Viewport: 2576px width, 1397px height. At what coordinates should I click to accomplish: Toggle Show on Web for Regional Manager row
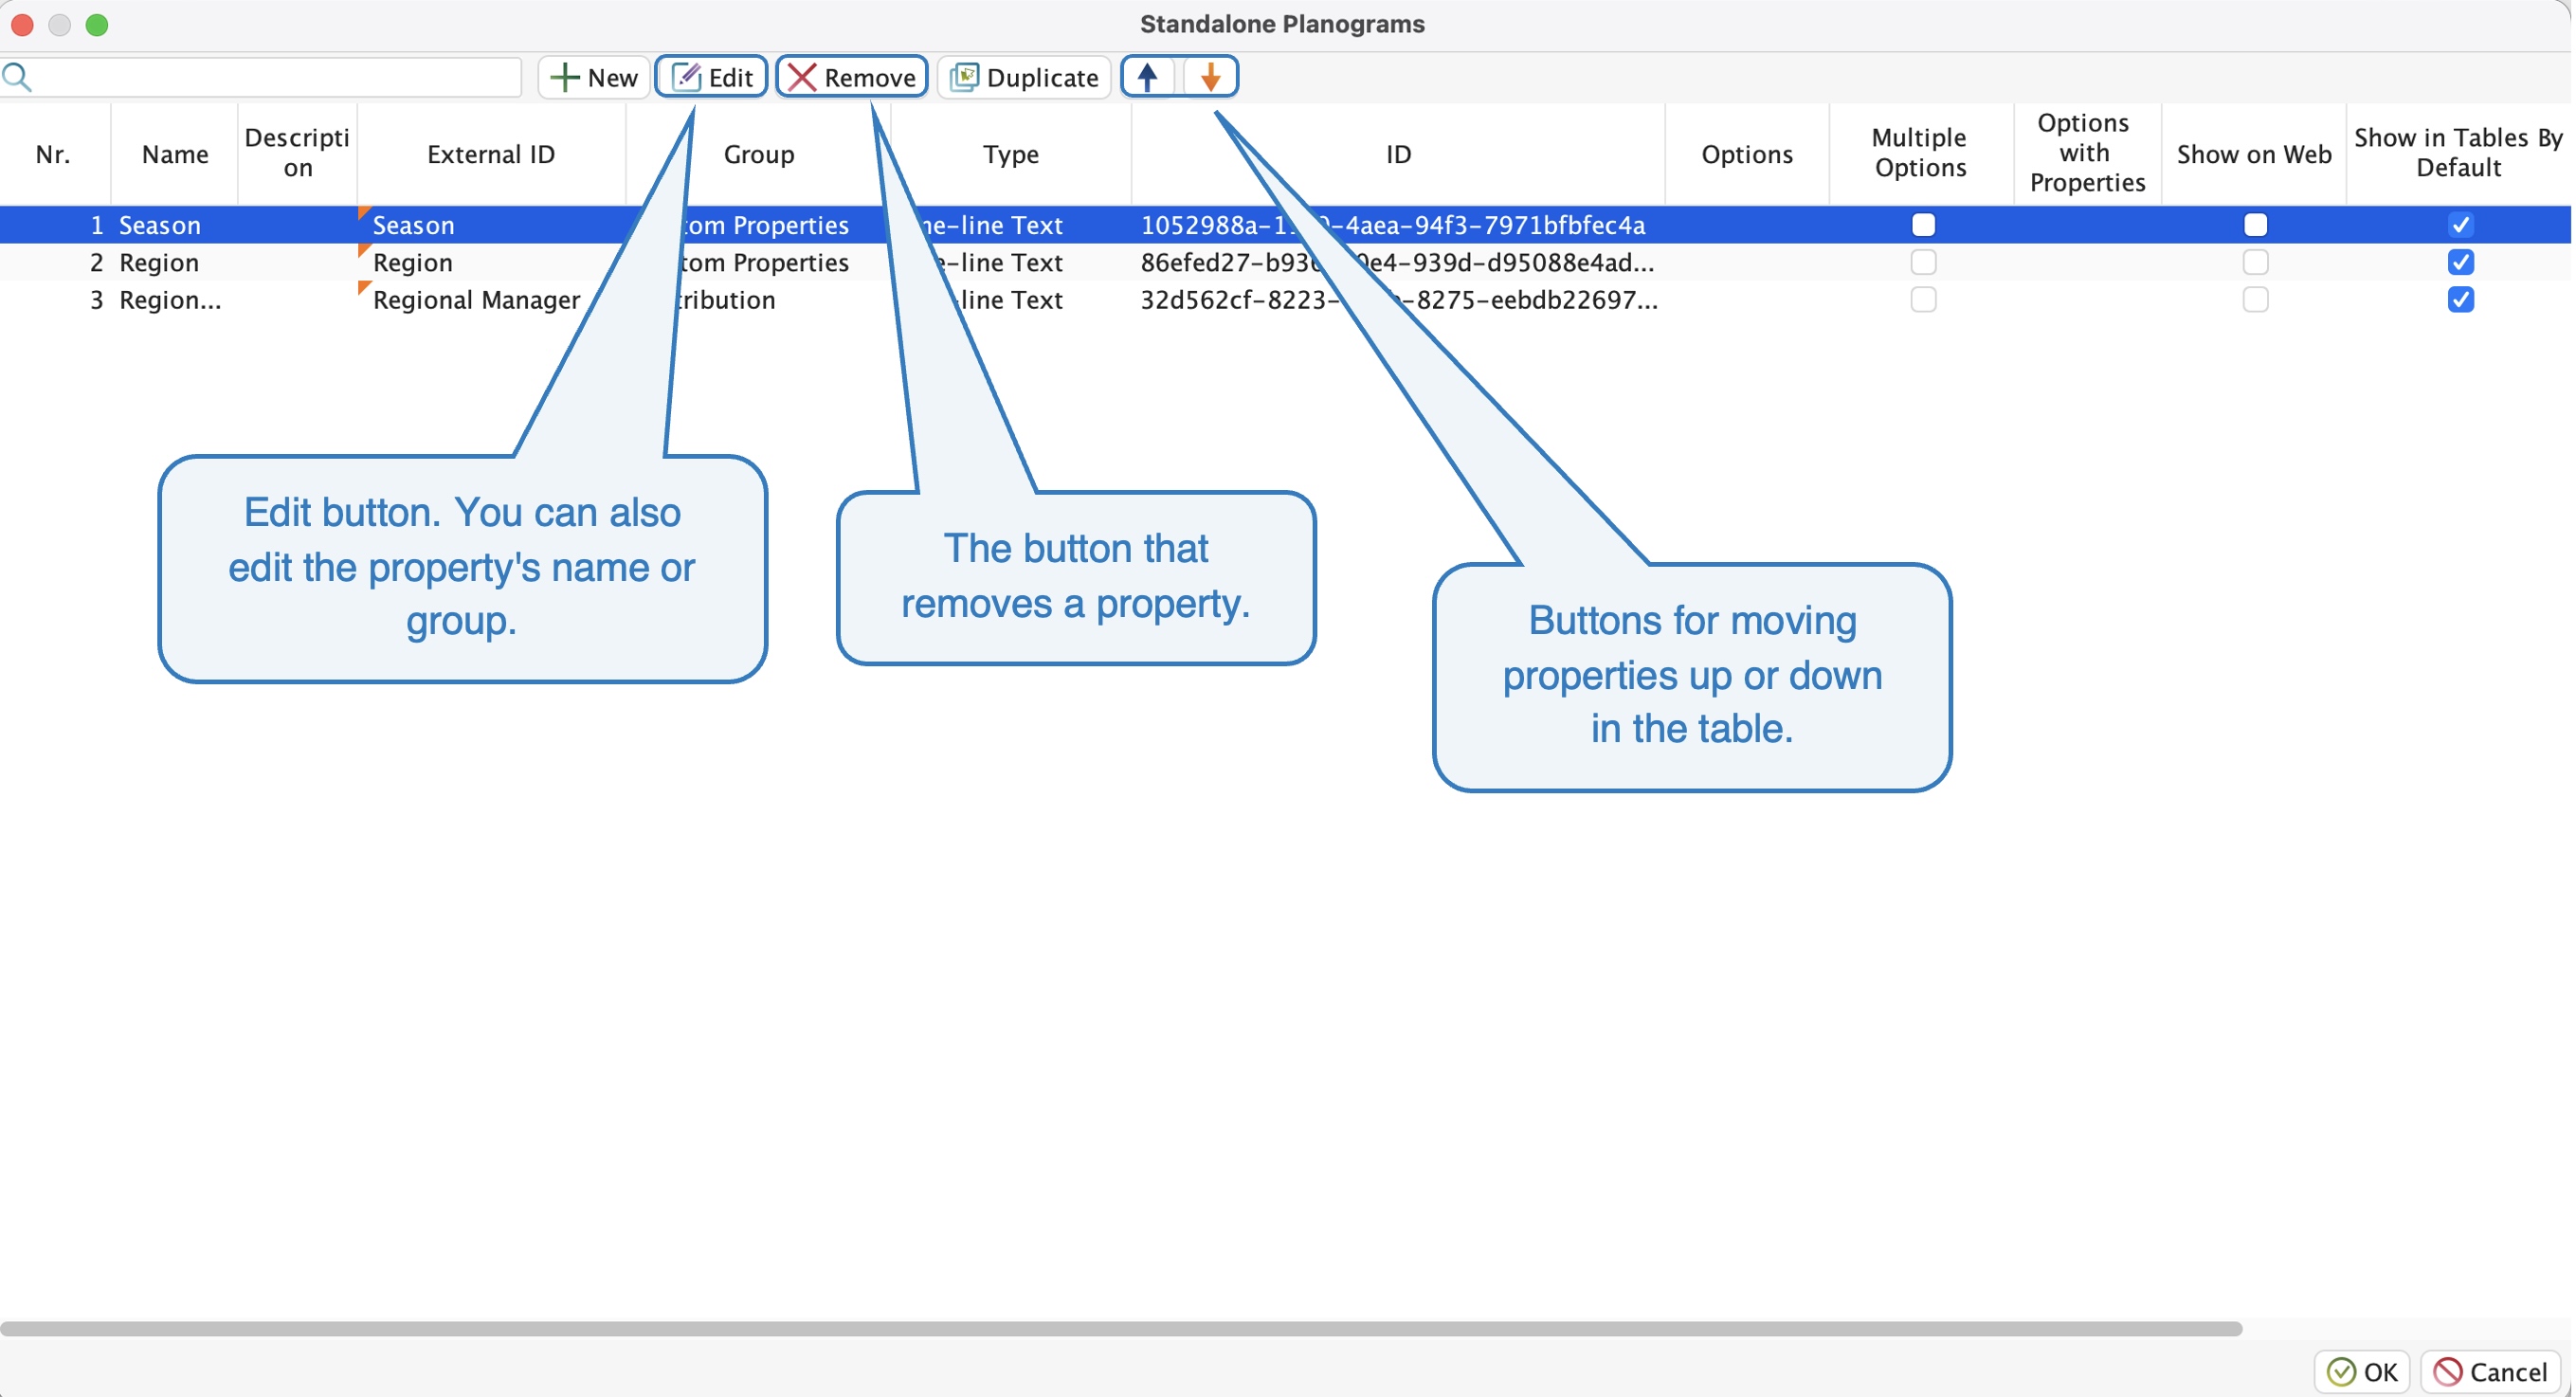click(2255, 299)
